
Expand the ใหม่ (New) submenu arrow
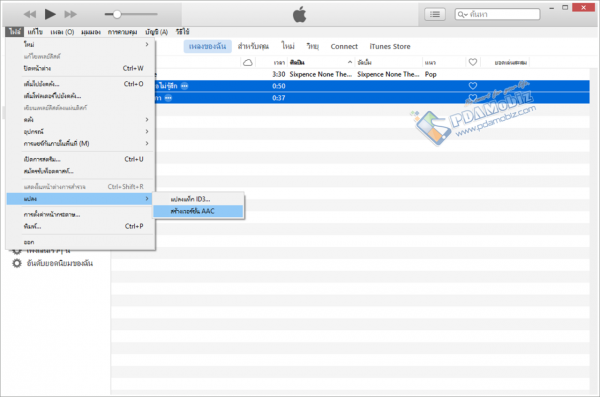(x=147, y=44)
